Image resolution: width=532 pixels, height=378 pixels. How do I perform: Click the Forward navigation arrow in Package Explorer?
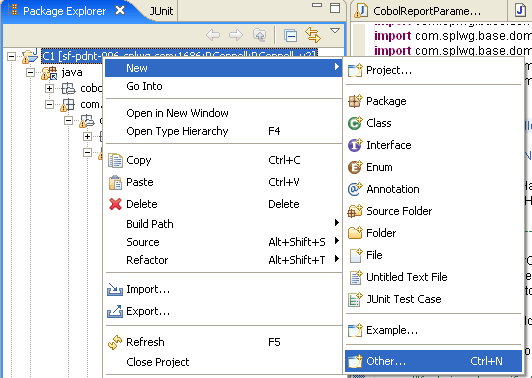click(x=236, y=35)
